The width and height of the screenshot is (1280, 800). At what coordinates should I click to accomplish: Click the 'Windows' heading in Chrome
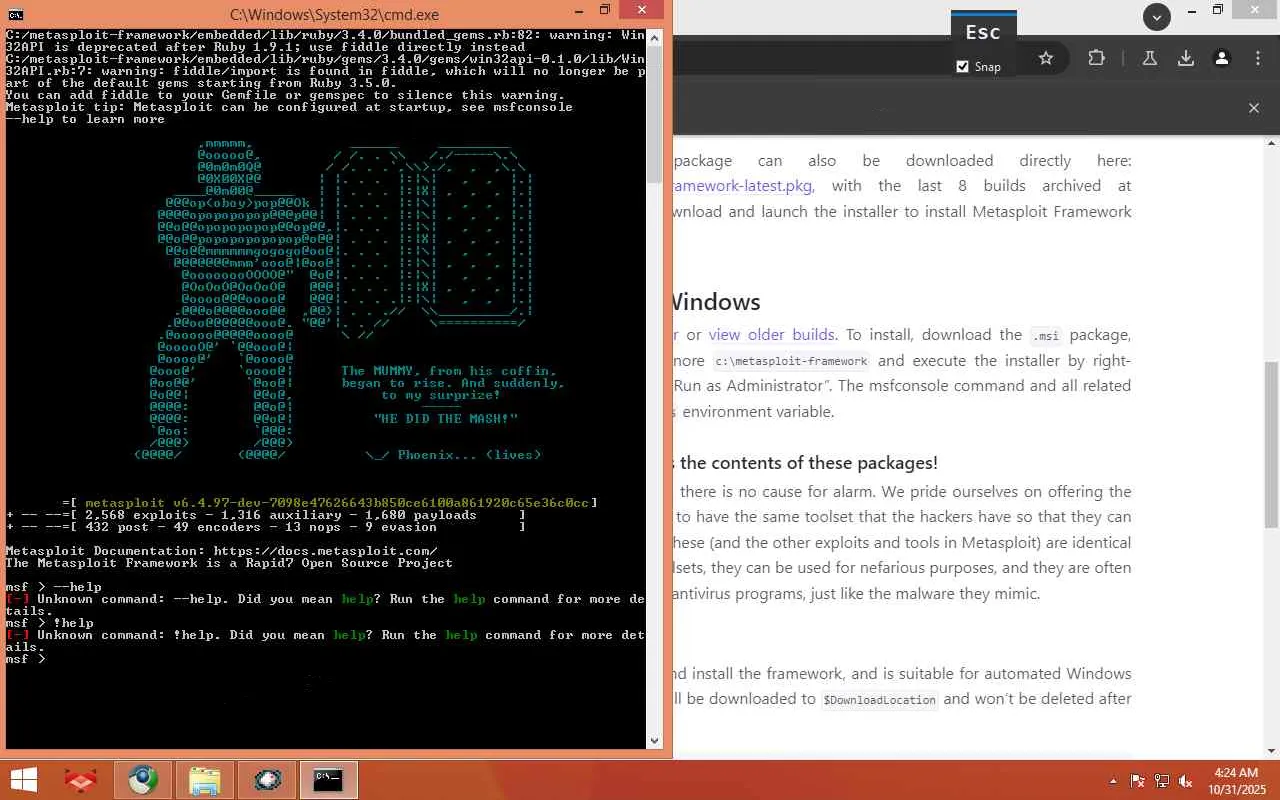click(716, 302)
